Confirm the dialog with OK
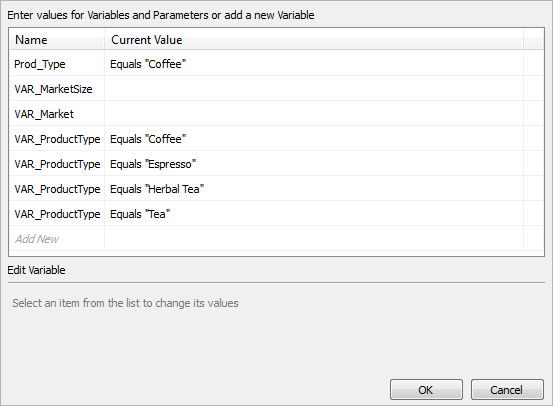This screenshot has height=406, width=553. click(426, 390)
